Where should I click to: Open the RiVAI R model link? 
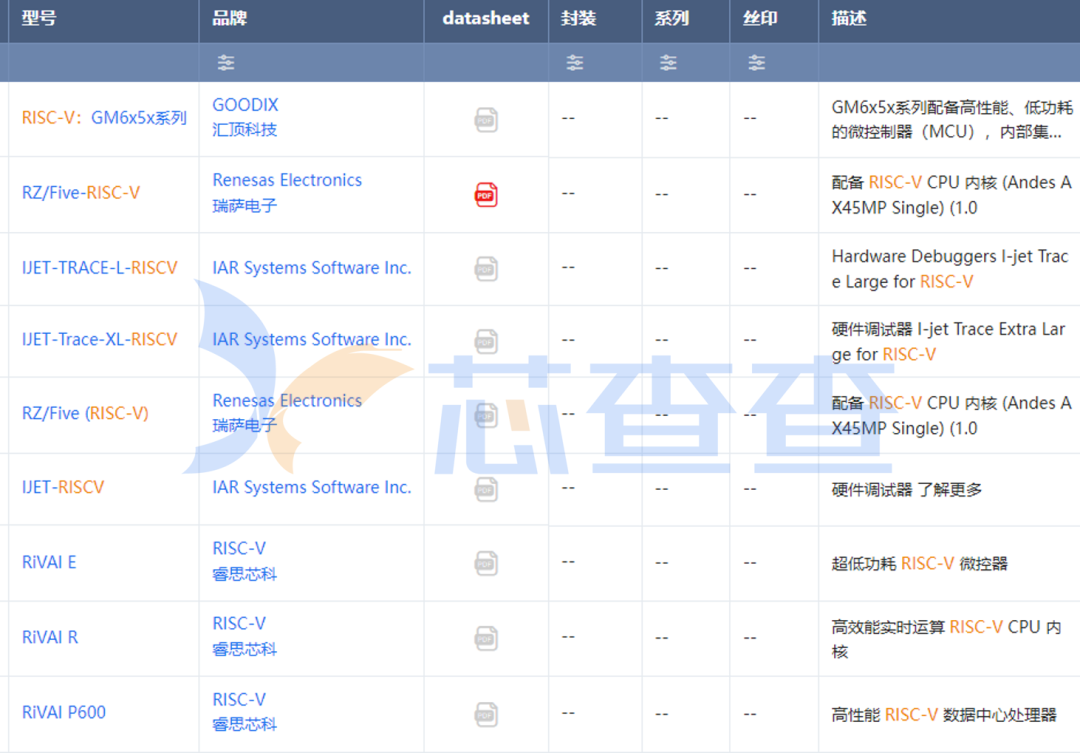pos(50,637)
